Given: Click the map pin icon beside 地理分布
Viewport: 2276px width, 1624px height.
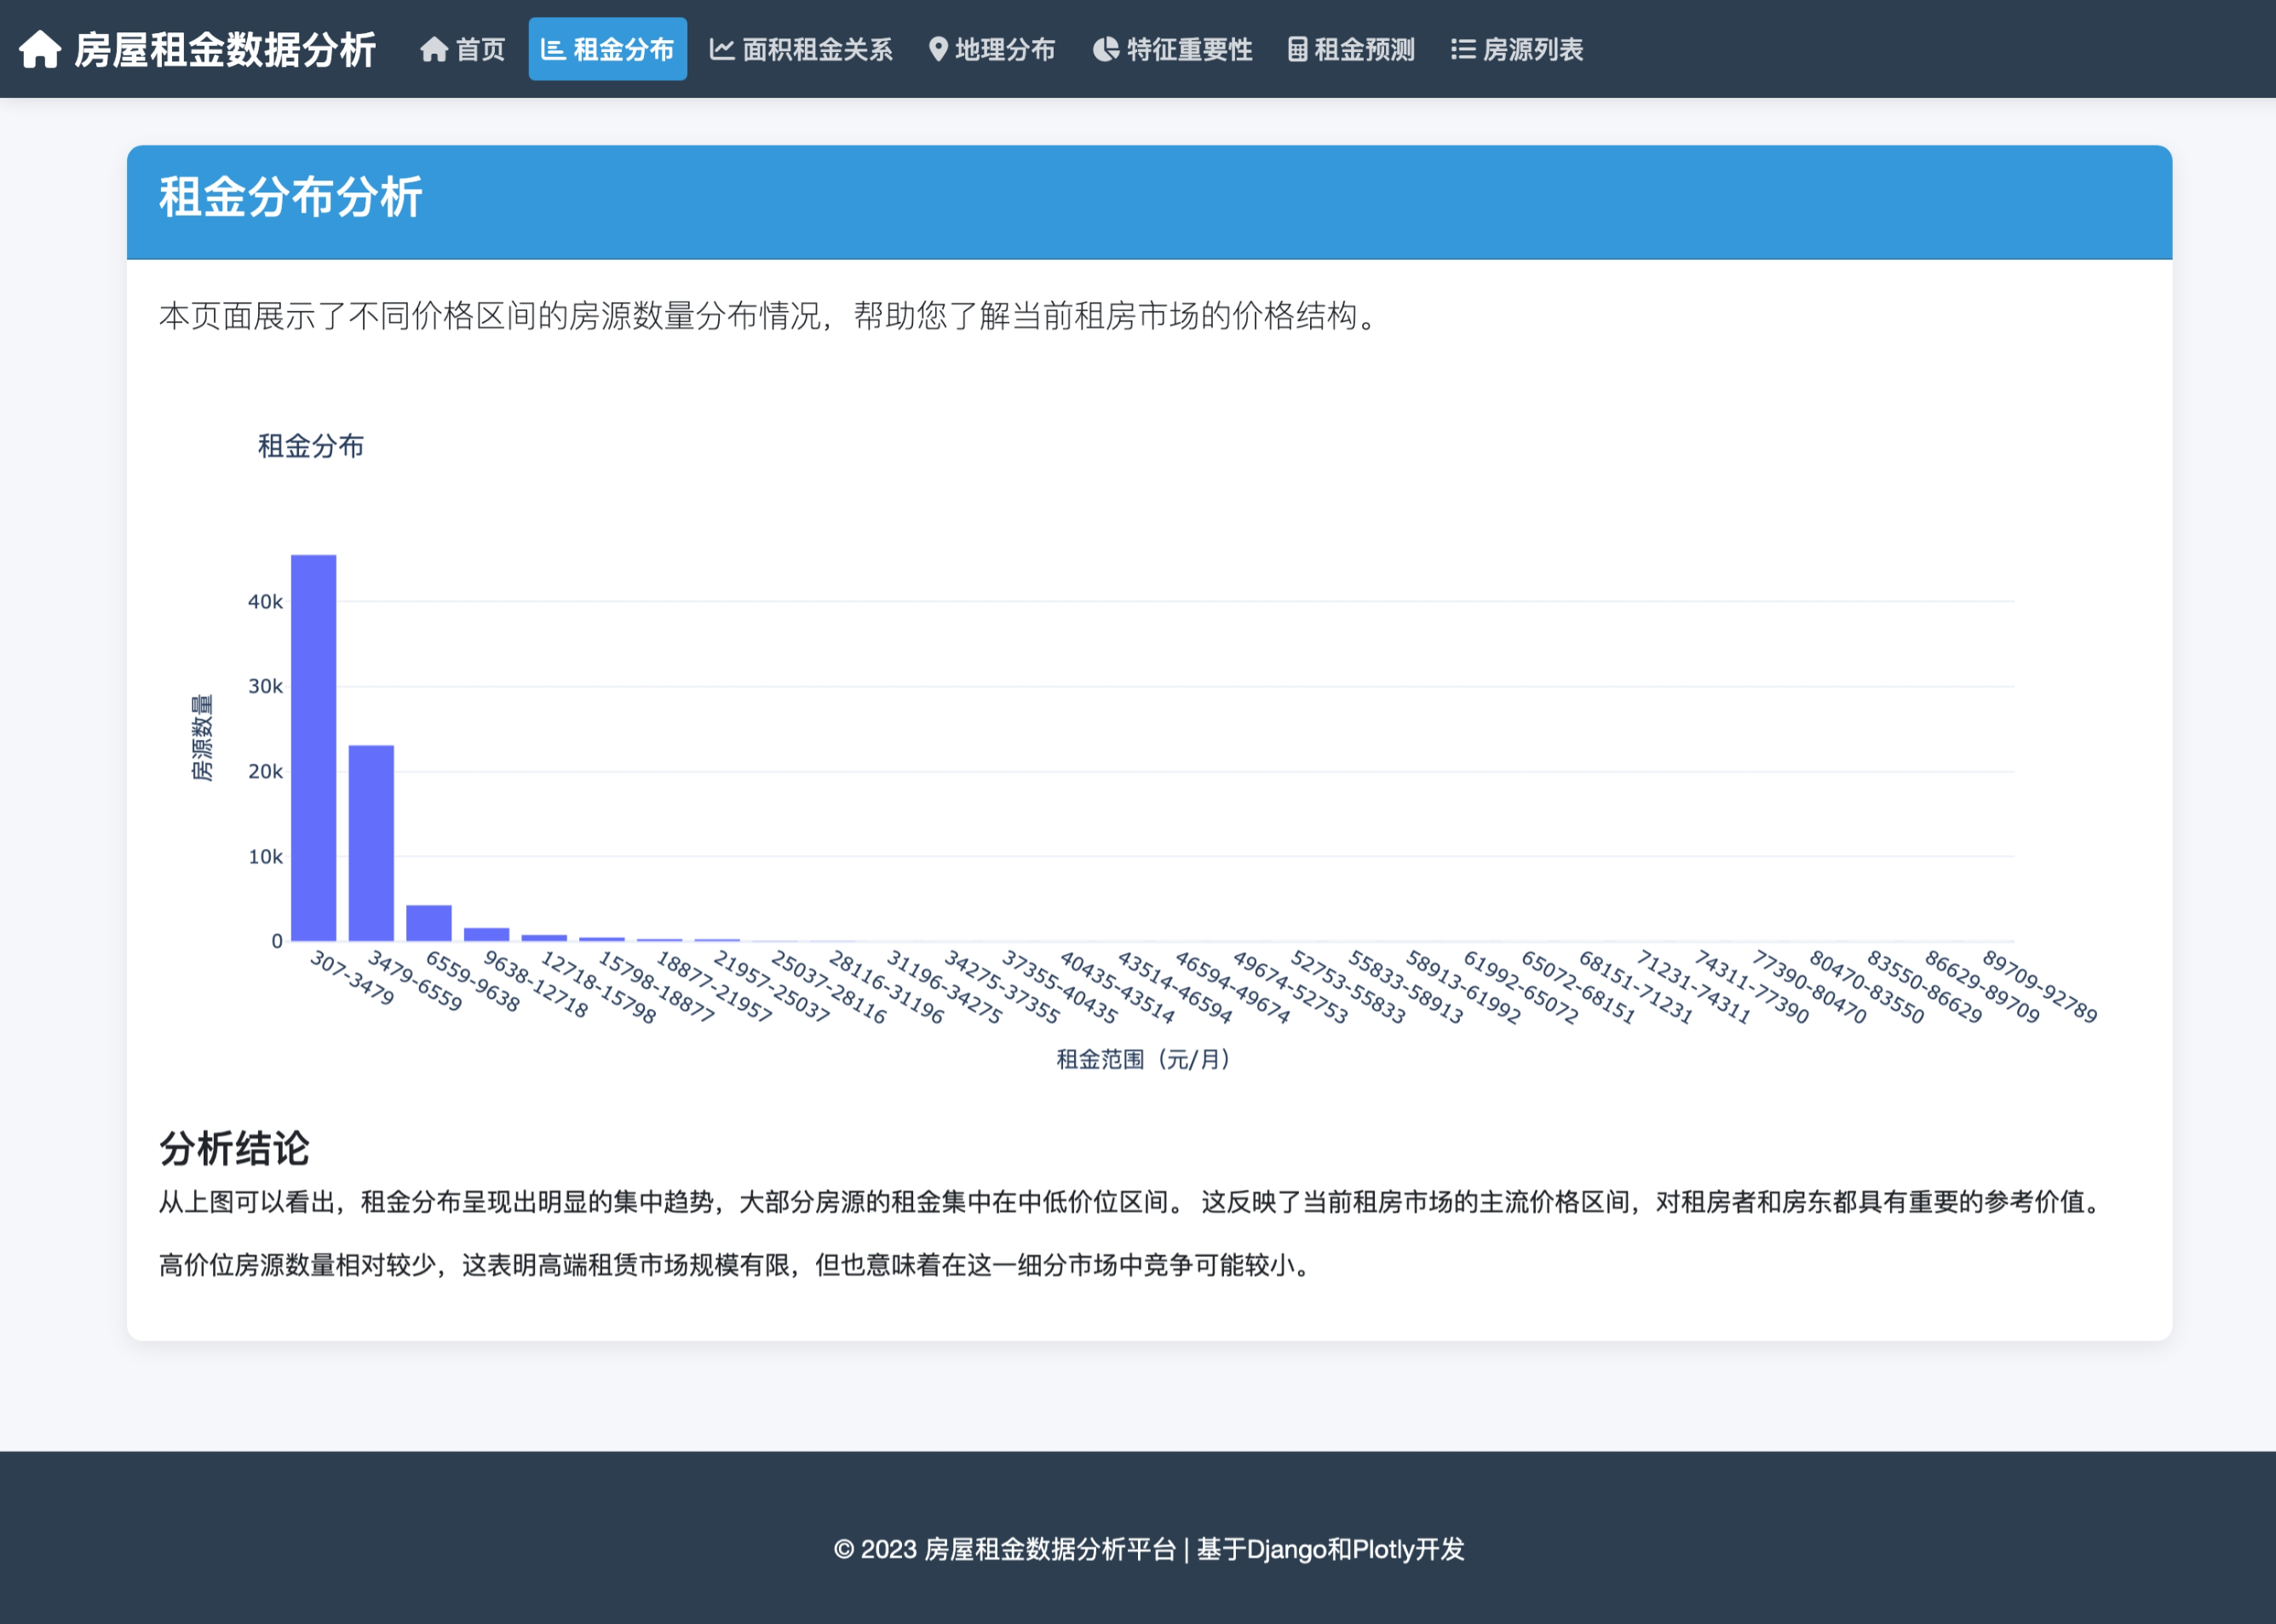Looking at the screenshot, I should coord(937,49).
